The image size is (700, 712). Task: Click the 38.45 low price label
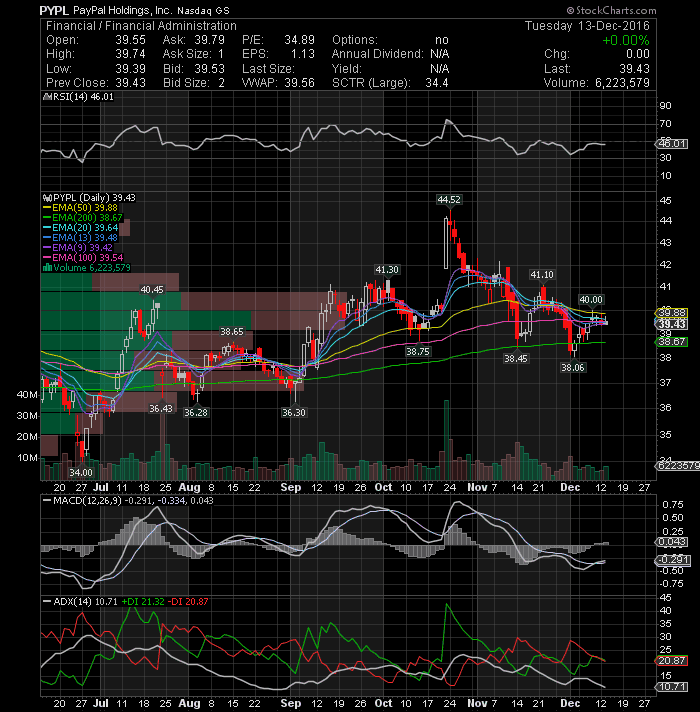pyautogui.click(x=516, y=359)
